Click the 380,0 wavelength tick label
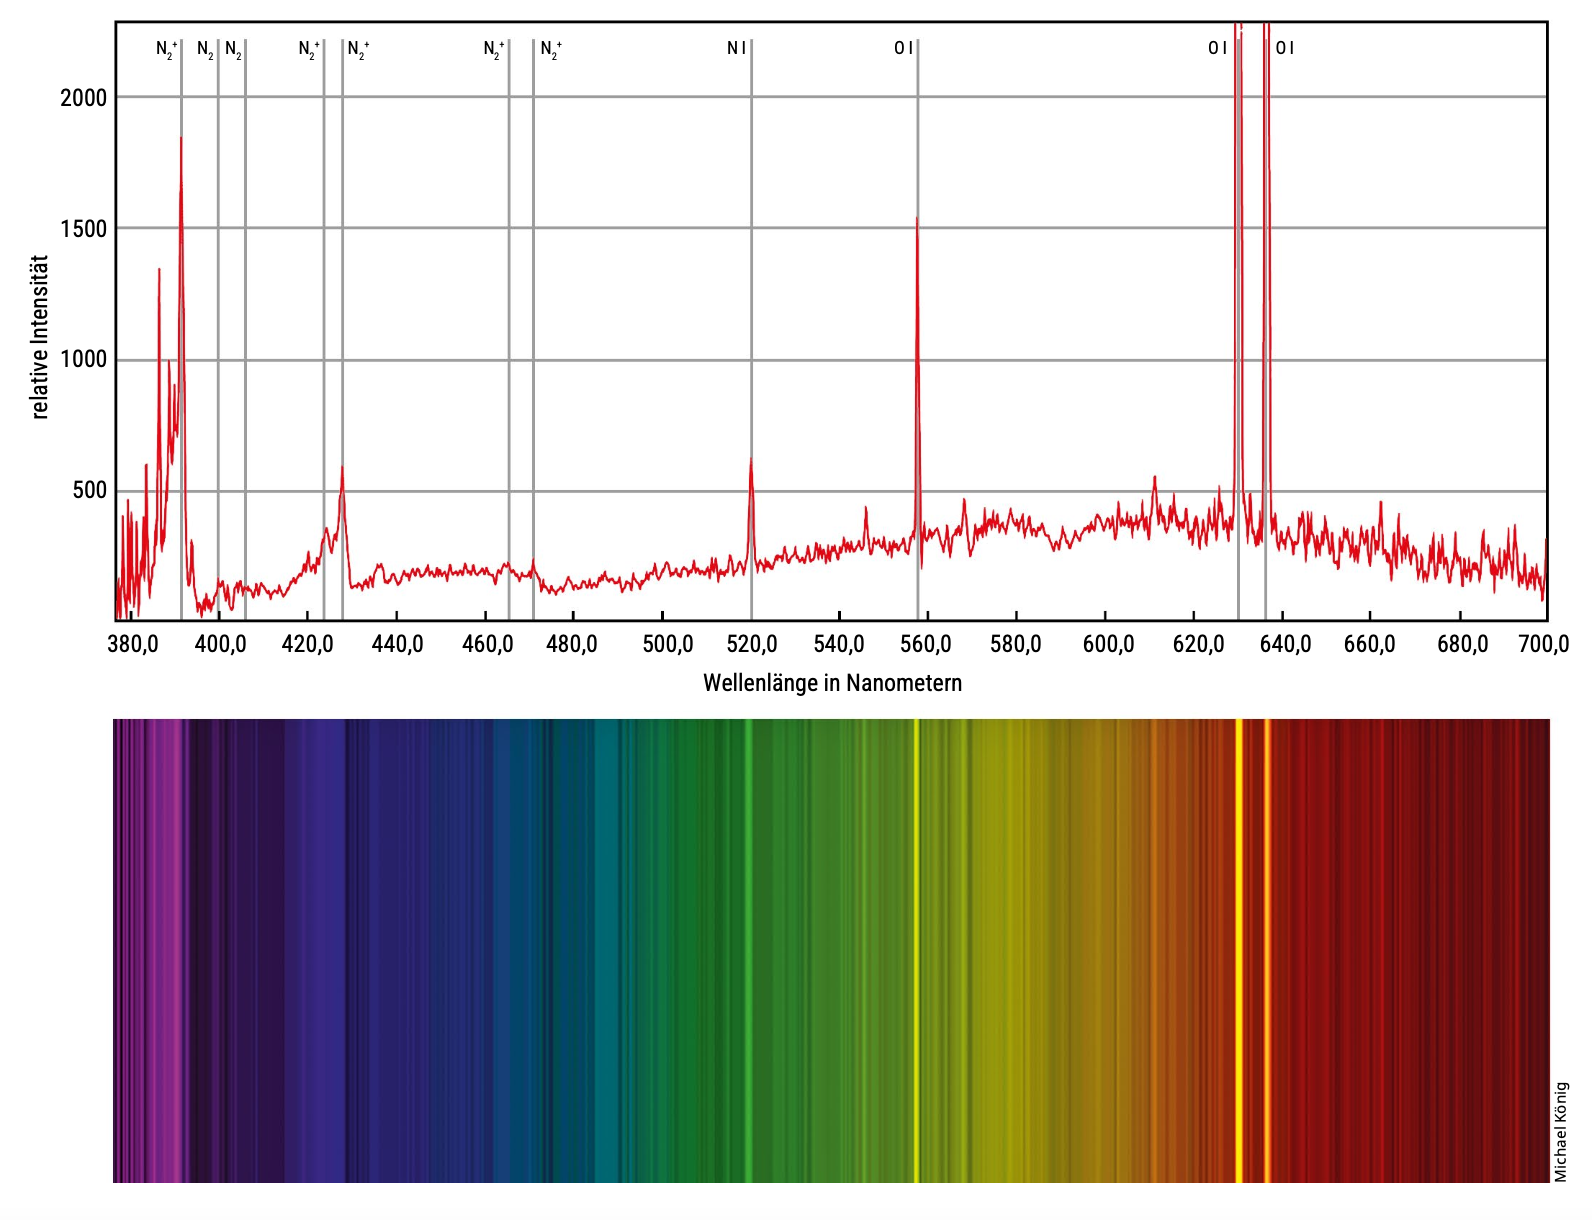The height and width of the screenshot is (1220, 1592). pyautogui.click(x=133, y=644)
